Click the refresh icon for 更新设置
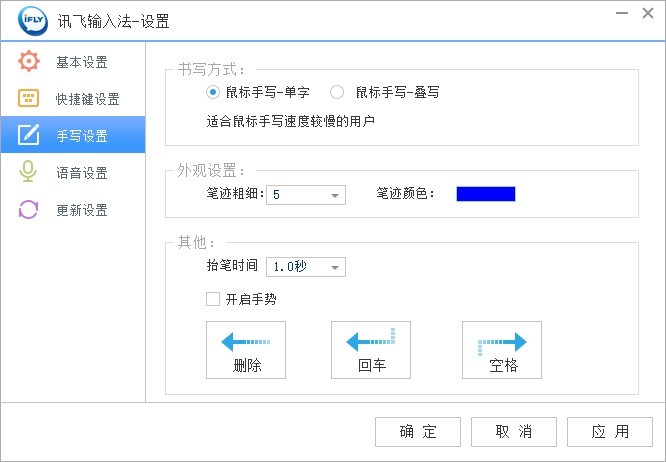Screen dimensions: 666x462 tap(28, 209)
